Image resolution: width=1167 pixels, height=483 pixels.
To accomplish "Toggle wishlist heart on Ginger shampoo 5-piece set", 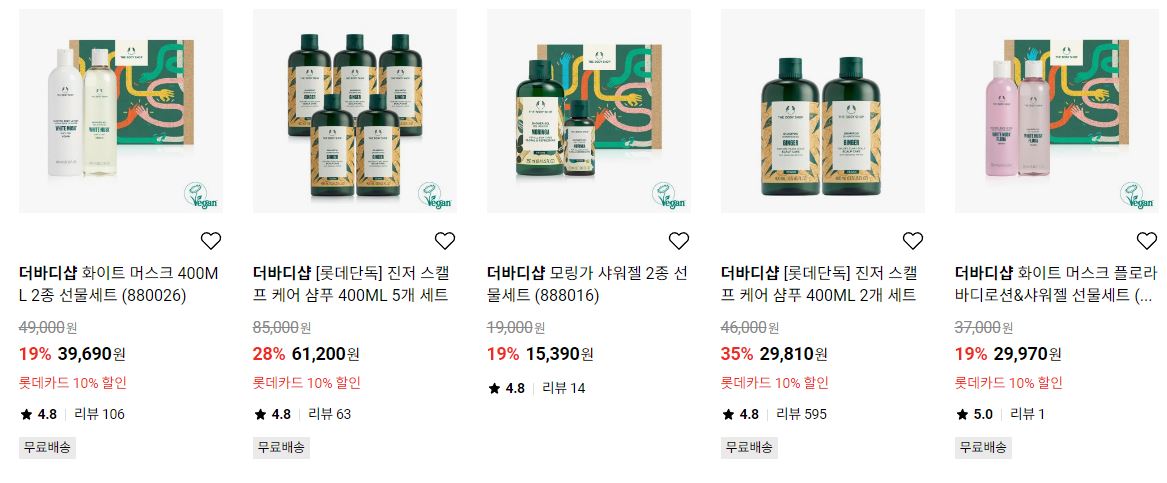I will [444, 240].
